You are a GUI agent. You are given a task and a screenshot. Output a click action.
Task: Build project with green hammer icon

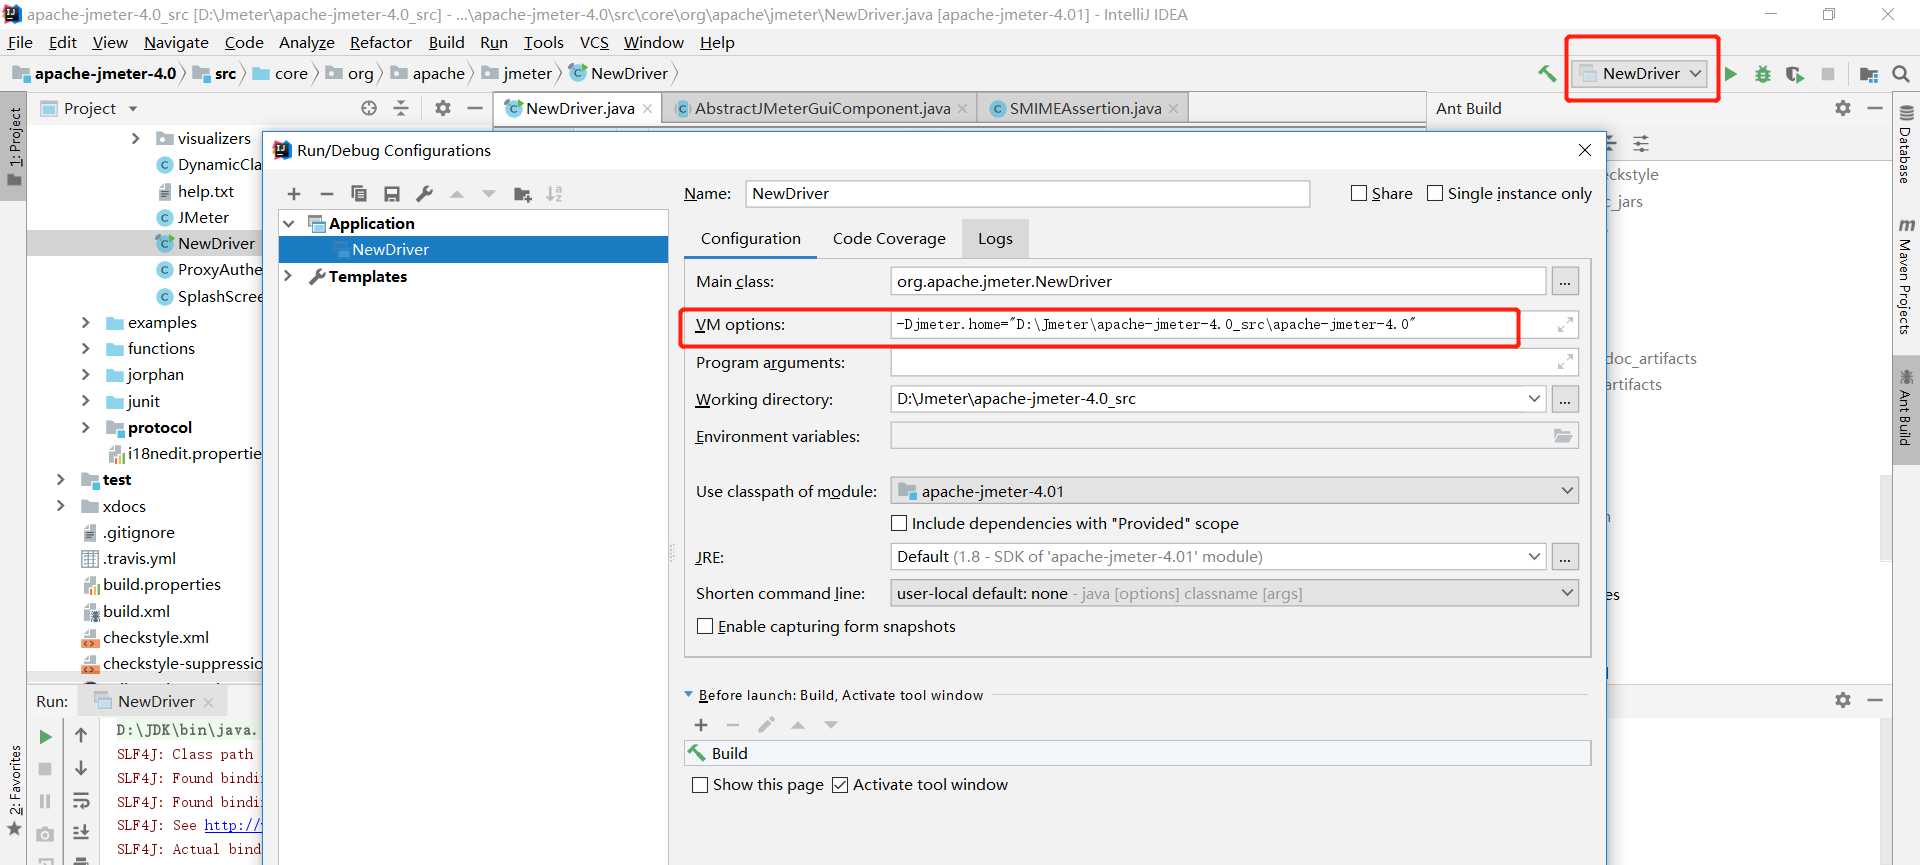(1547, 73)
